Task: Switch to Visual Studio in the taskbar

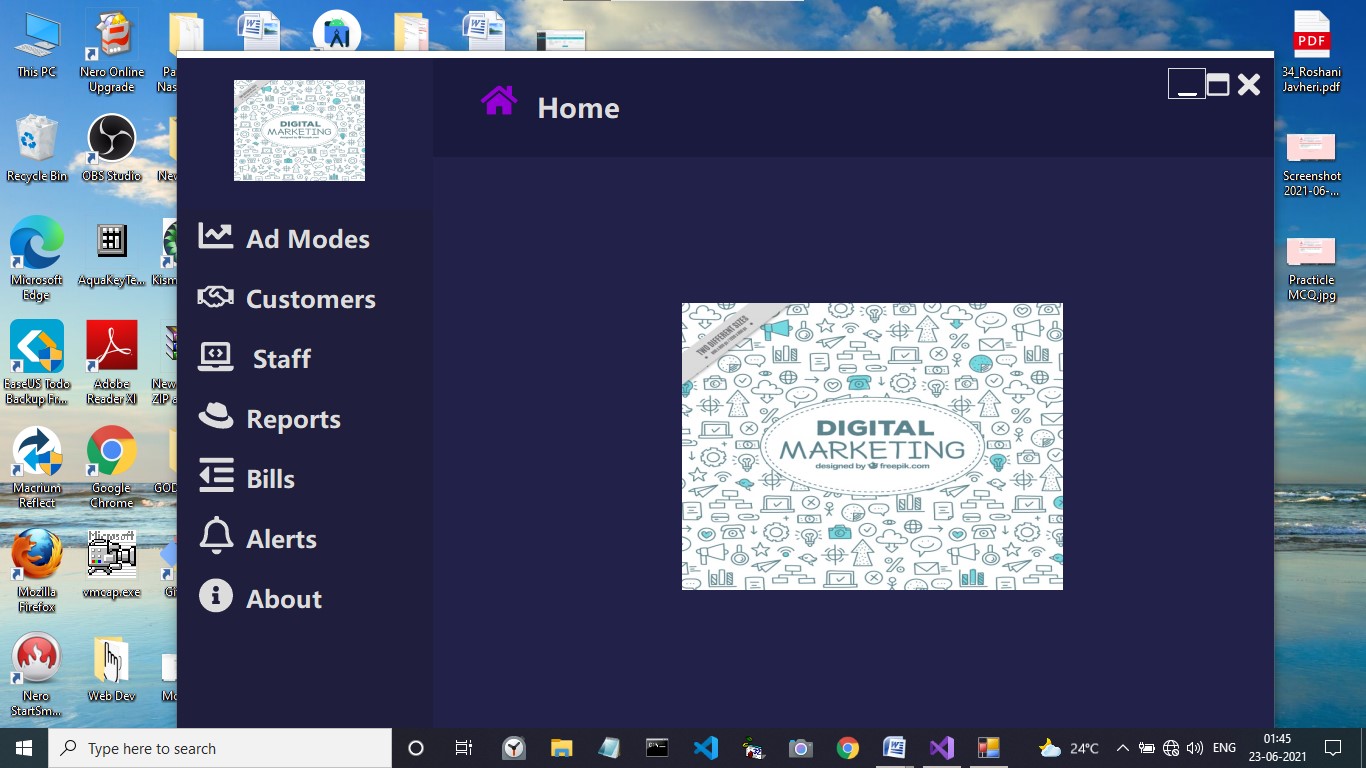Action: [941, 748]
